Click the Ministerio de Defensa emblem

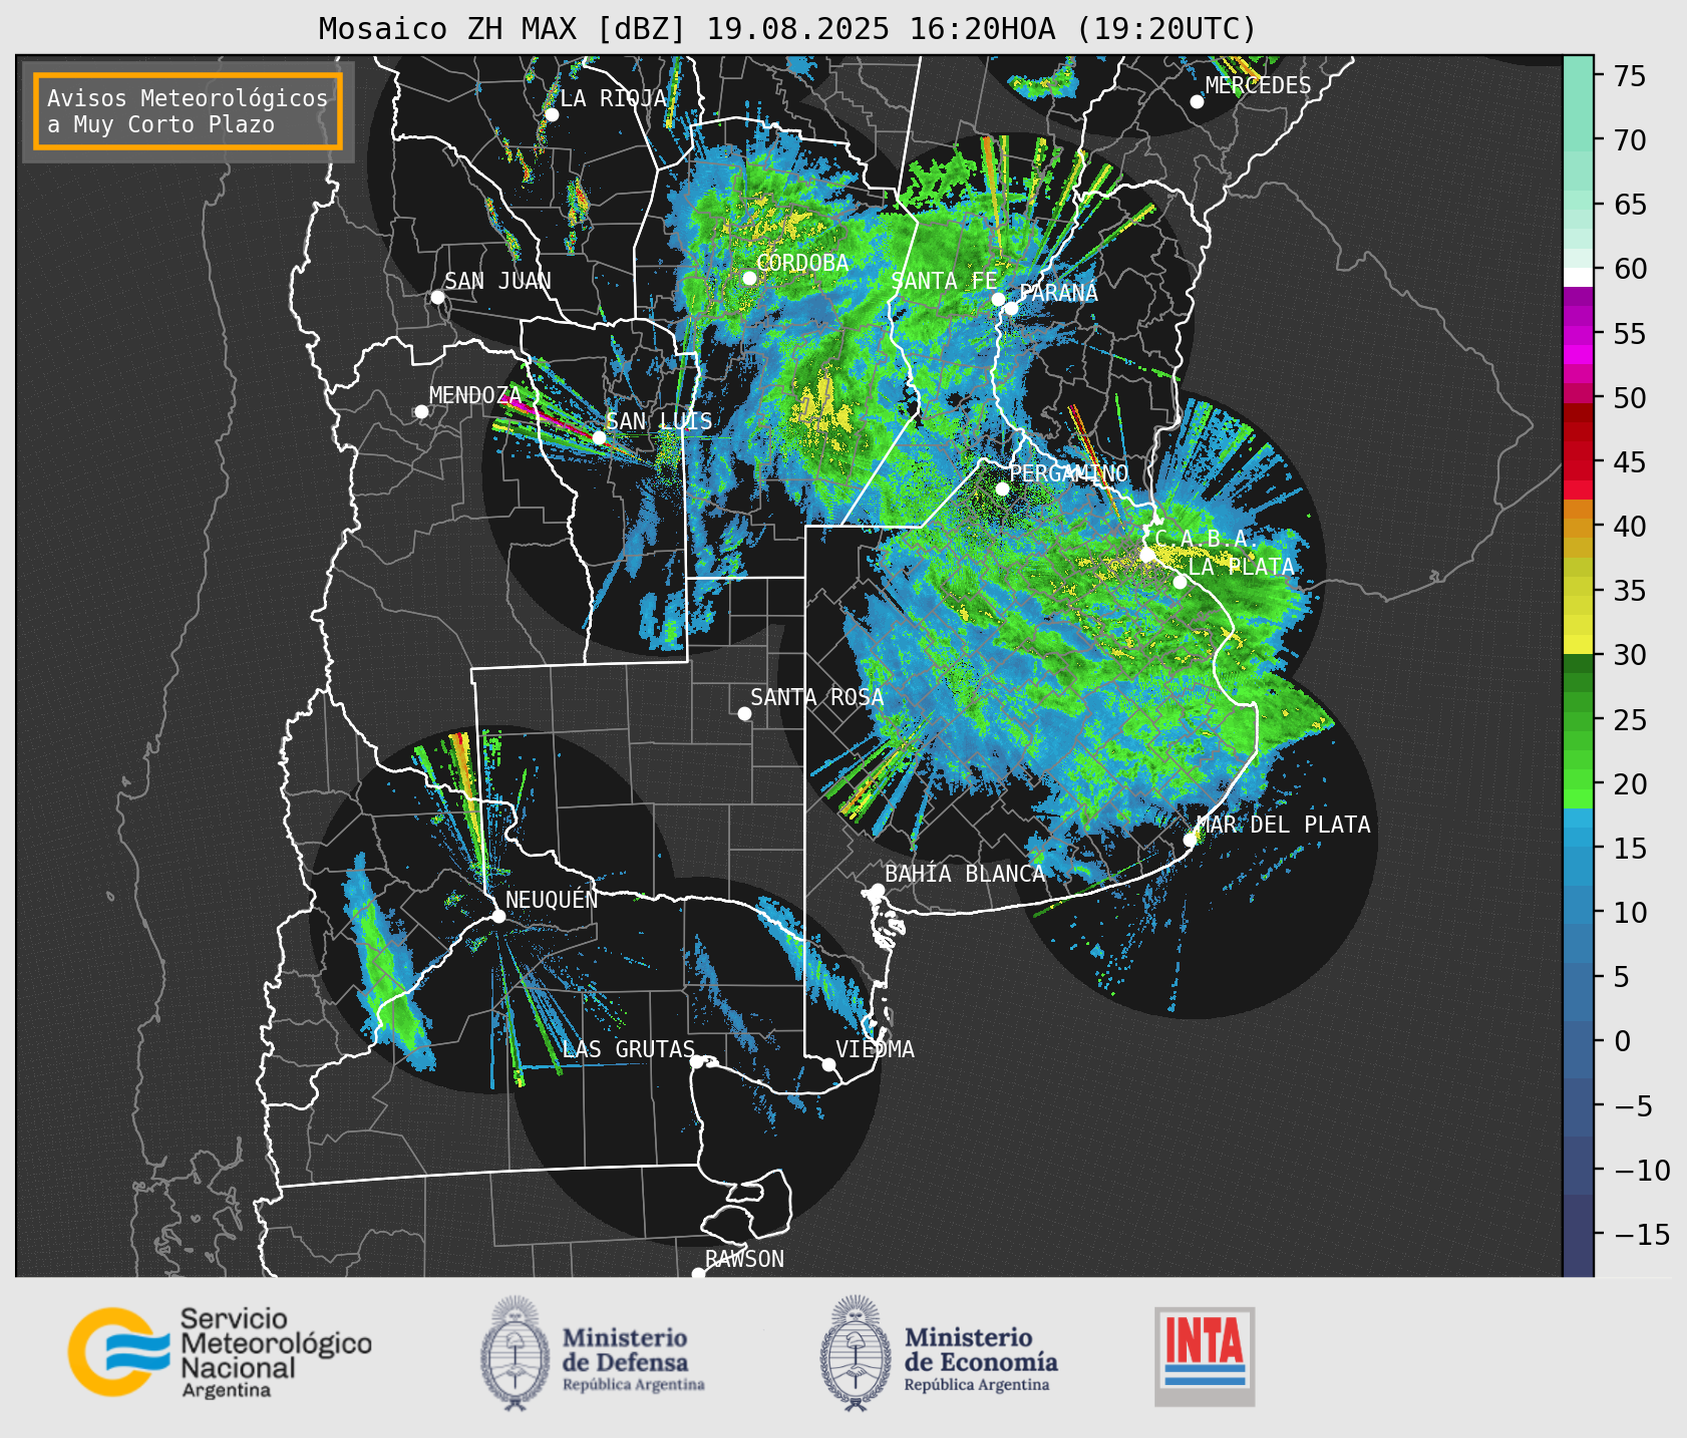point(515,1353)
